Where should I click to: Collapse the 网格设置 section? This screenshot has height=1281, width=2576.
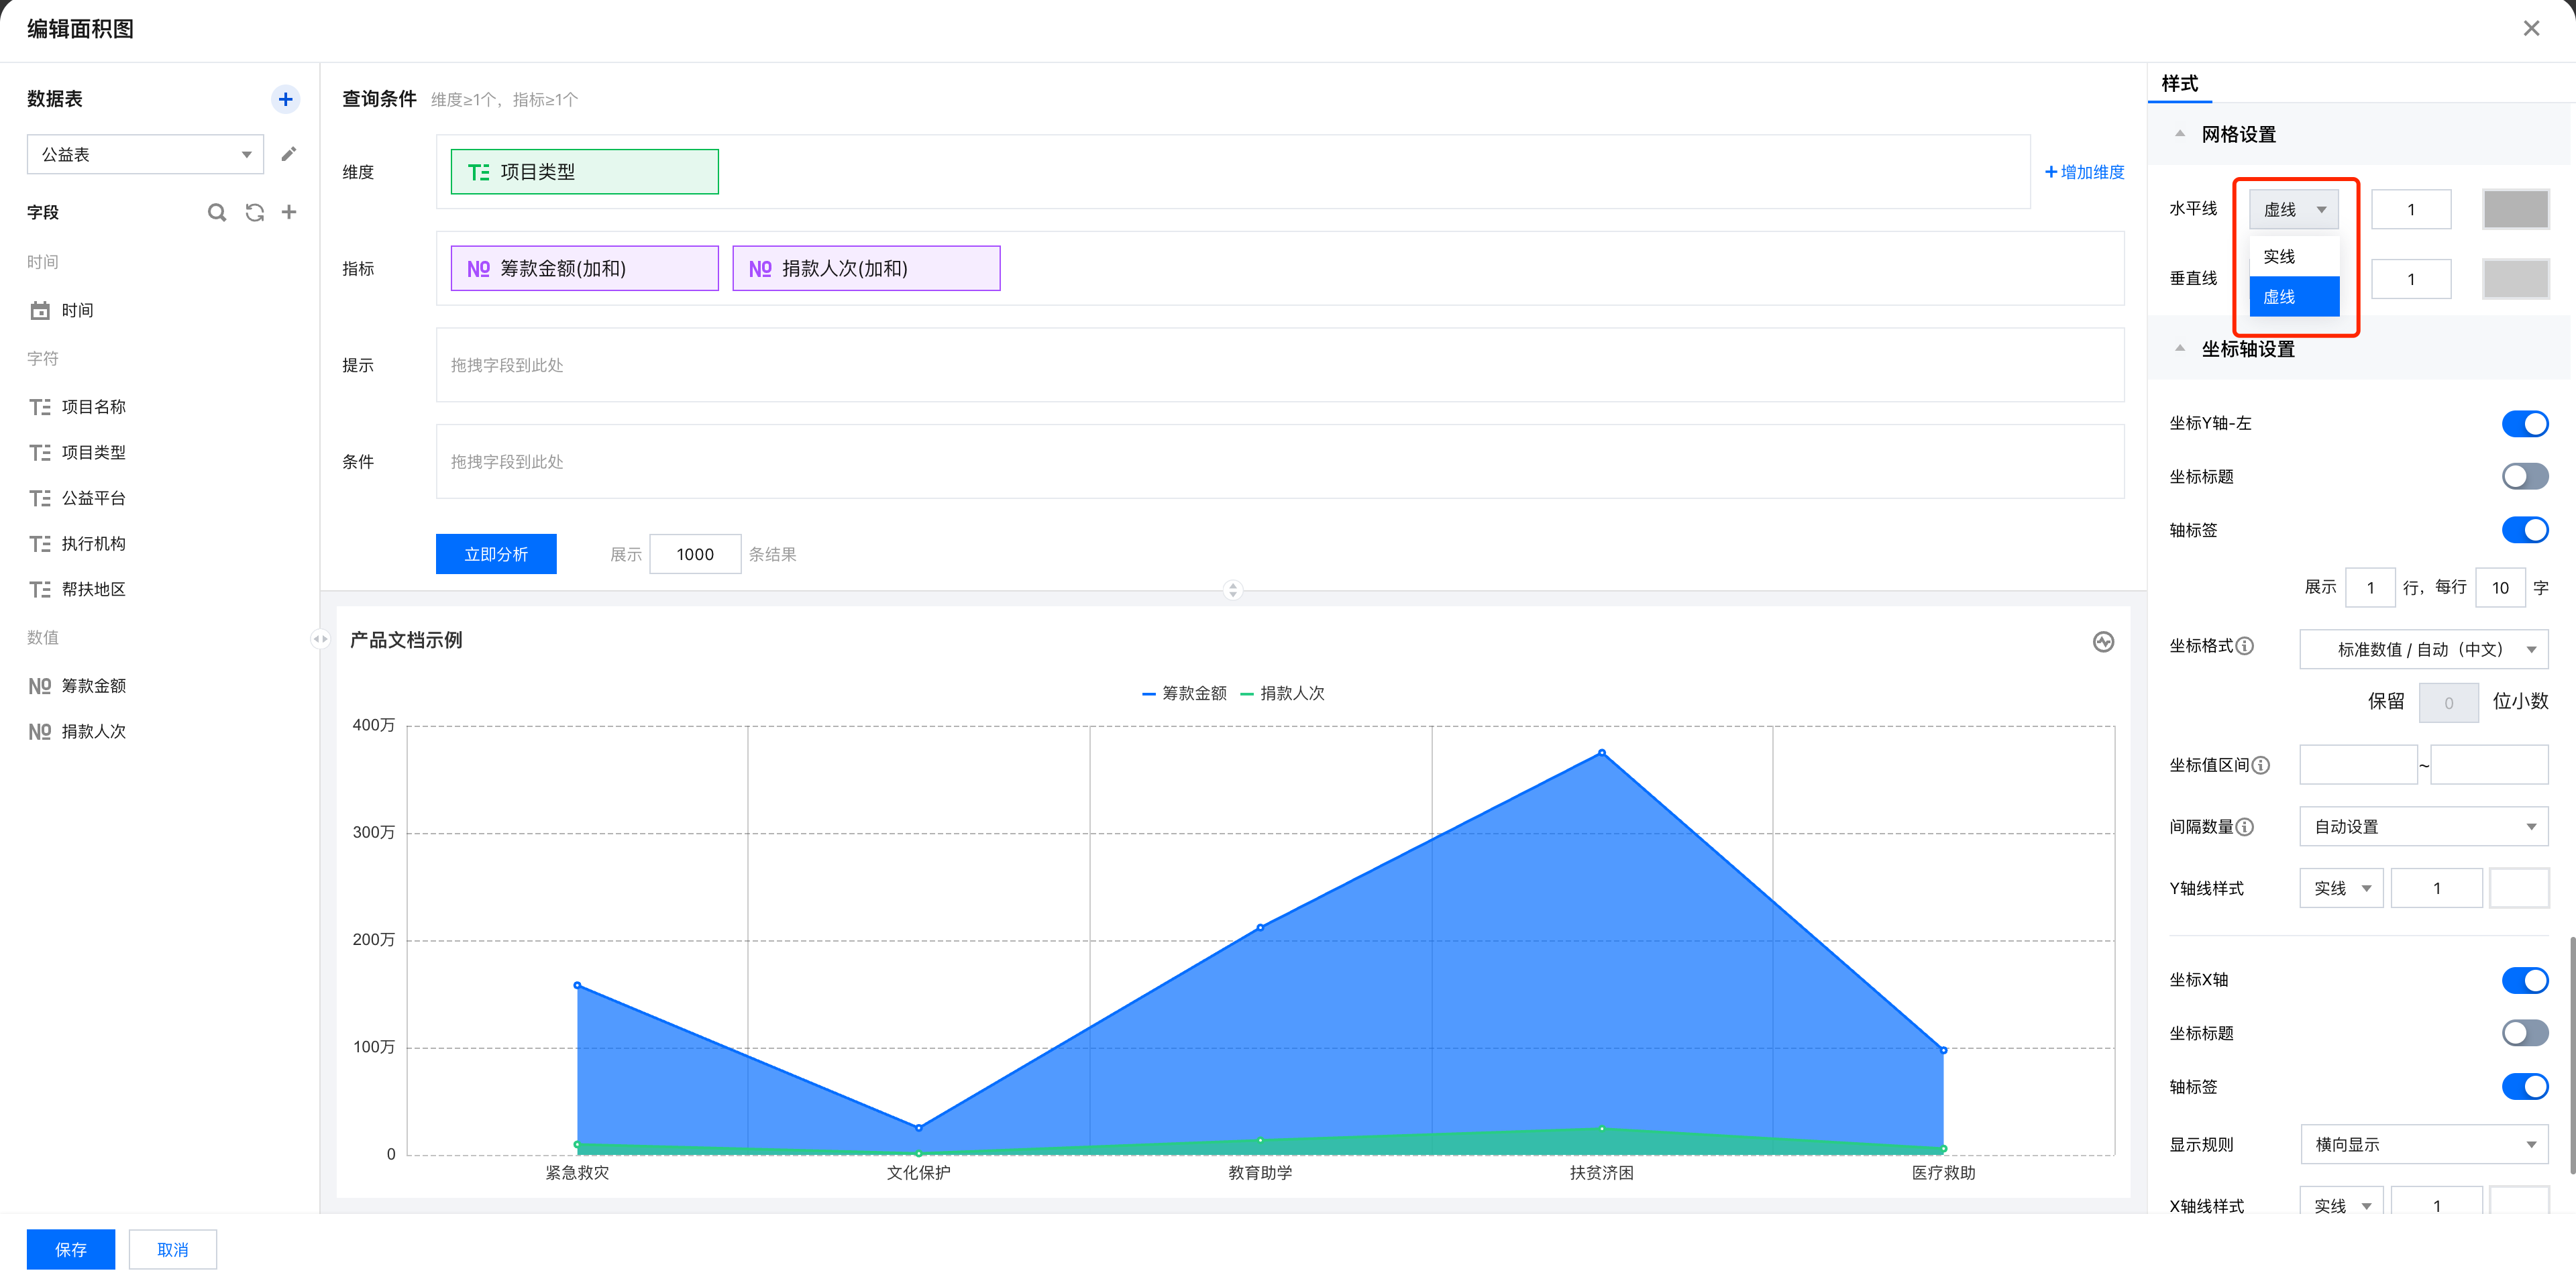point(2180,134)
